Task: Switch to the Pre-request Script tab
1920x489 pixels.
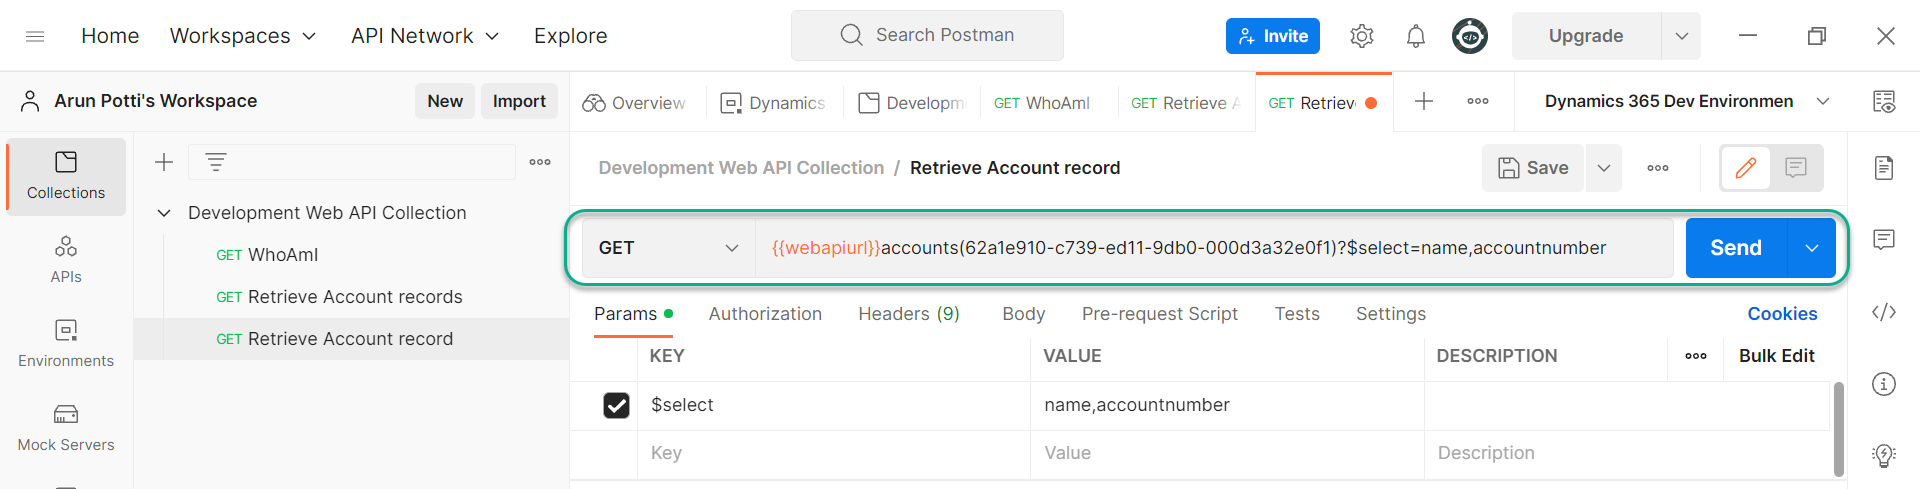Action: [x=1160, y=314]
